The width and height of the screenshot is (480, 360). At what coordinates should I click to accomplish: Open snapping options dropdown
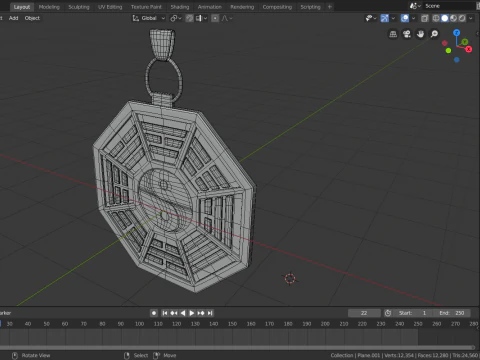[201, 18]
